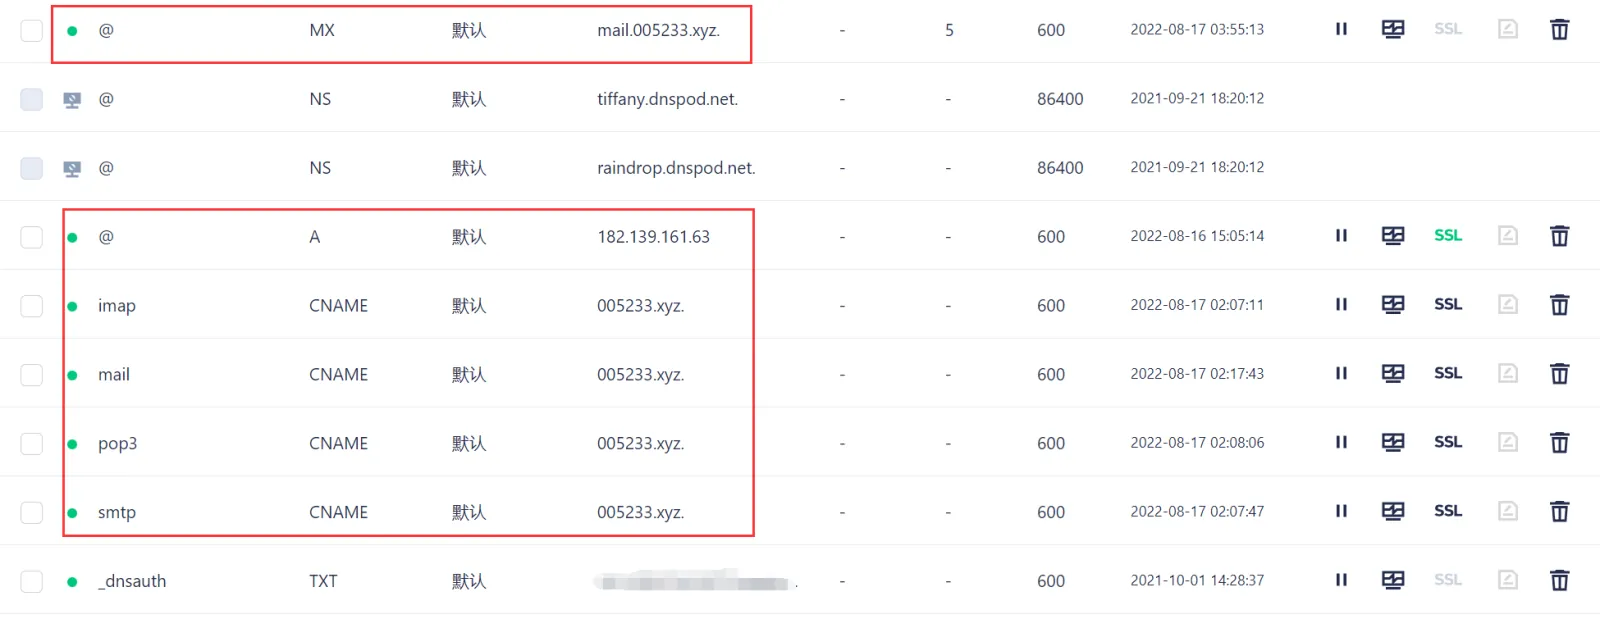Screen dimensions: 1600x619
Task: Select the smtp row checkbox
Action: pos(32,512)
